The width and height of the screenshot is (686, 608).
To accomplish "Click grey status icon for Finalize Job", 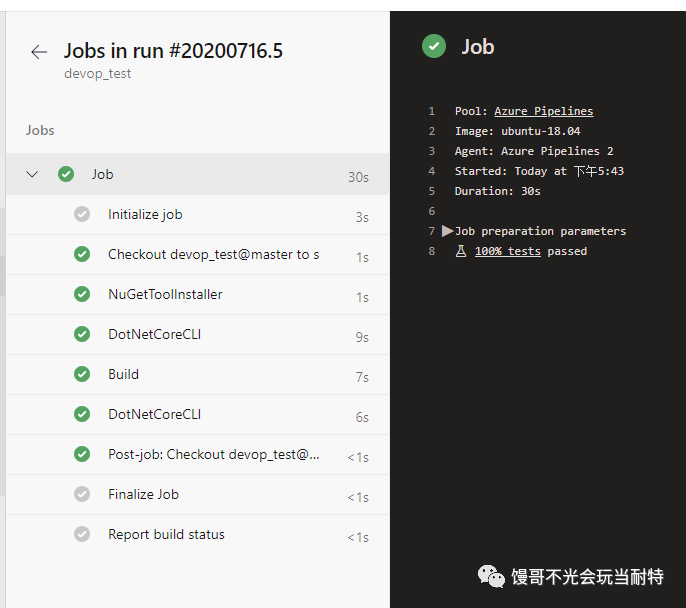I will 82,494.
